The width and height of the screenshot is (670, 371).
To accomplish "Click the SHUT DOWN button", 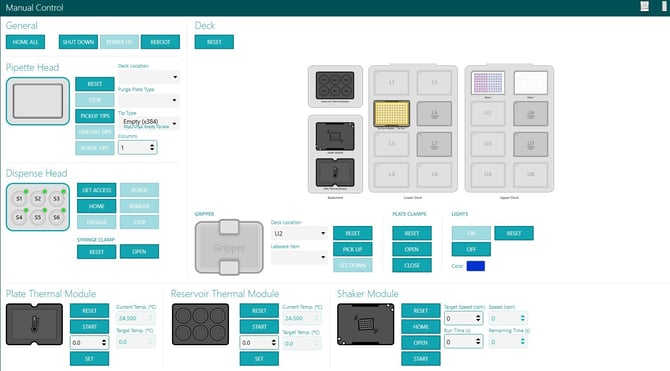I will 78,42.
